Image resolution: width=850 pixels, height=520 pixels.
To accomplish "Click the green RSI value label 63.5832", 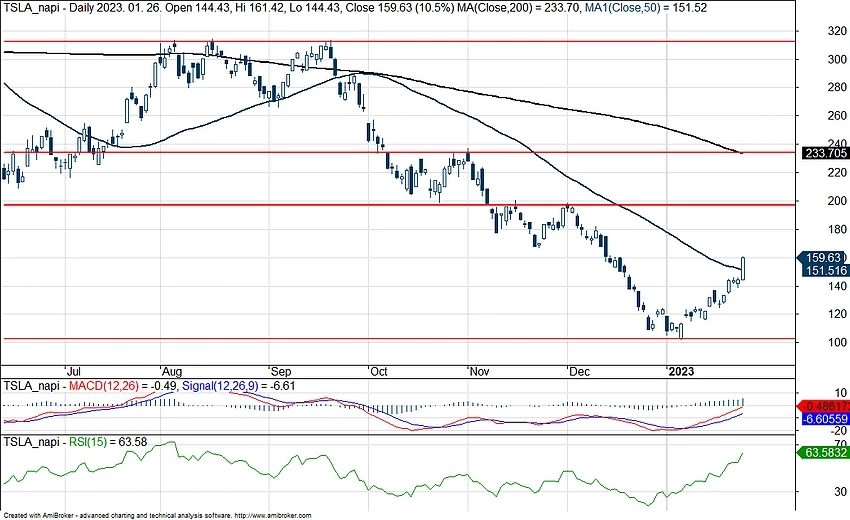I will 824,452.
